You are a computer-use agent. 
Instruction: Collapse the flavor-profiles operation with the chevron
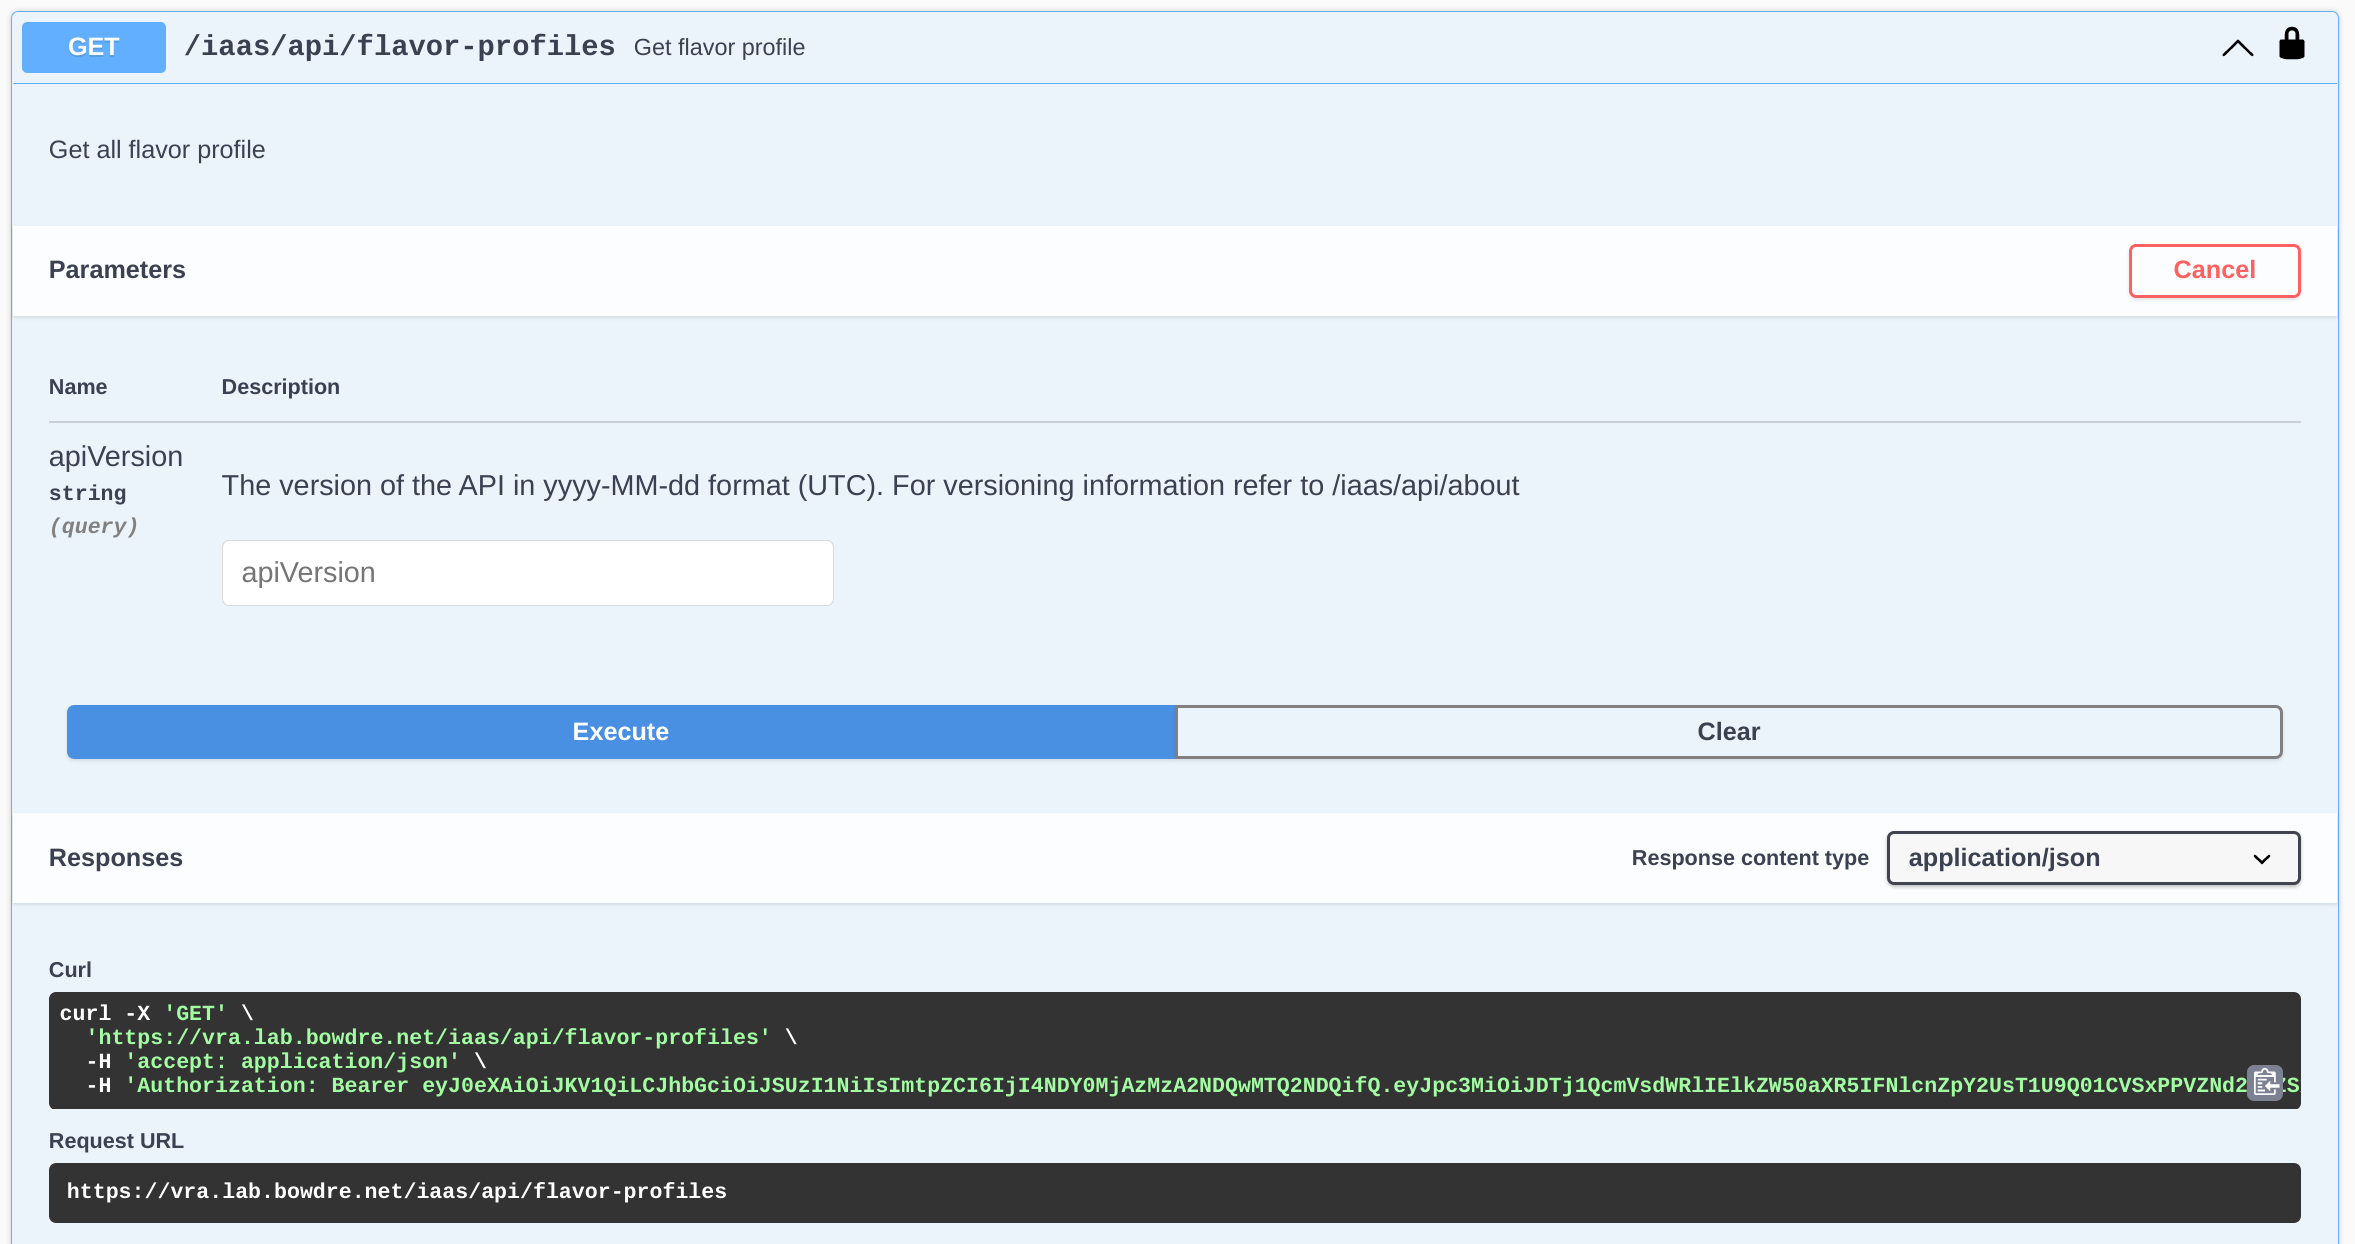click(x=2237, y=48)
